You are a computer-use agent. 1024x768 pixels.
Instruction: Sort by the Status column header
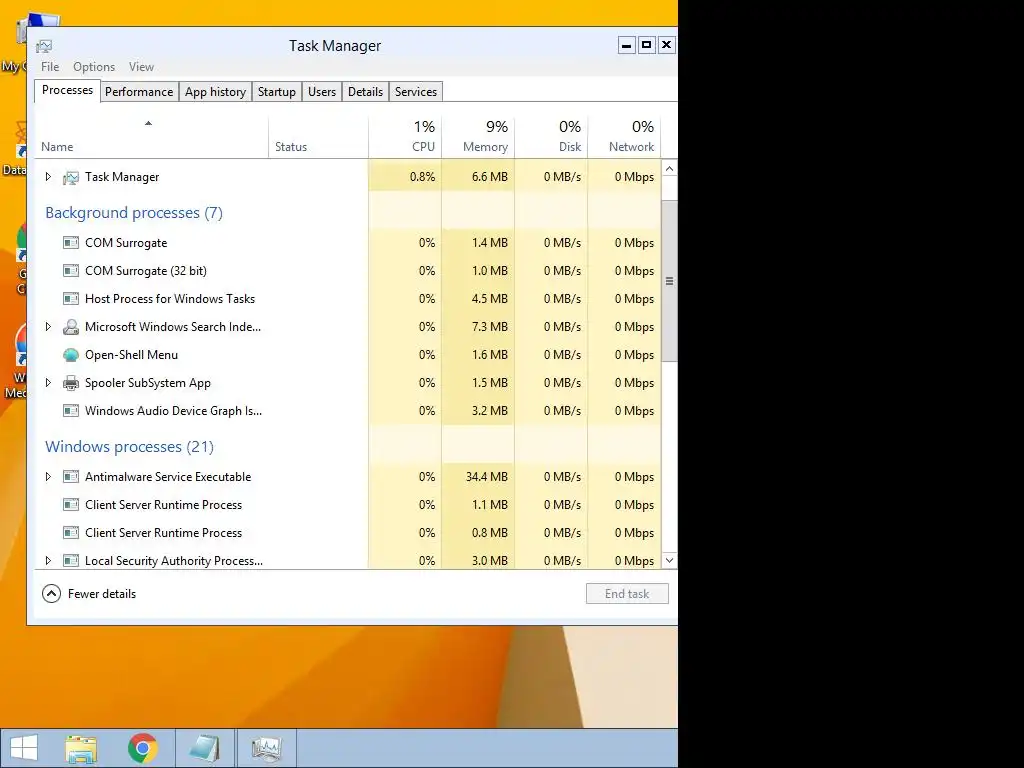click(318, 137)
